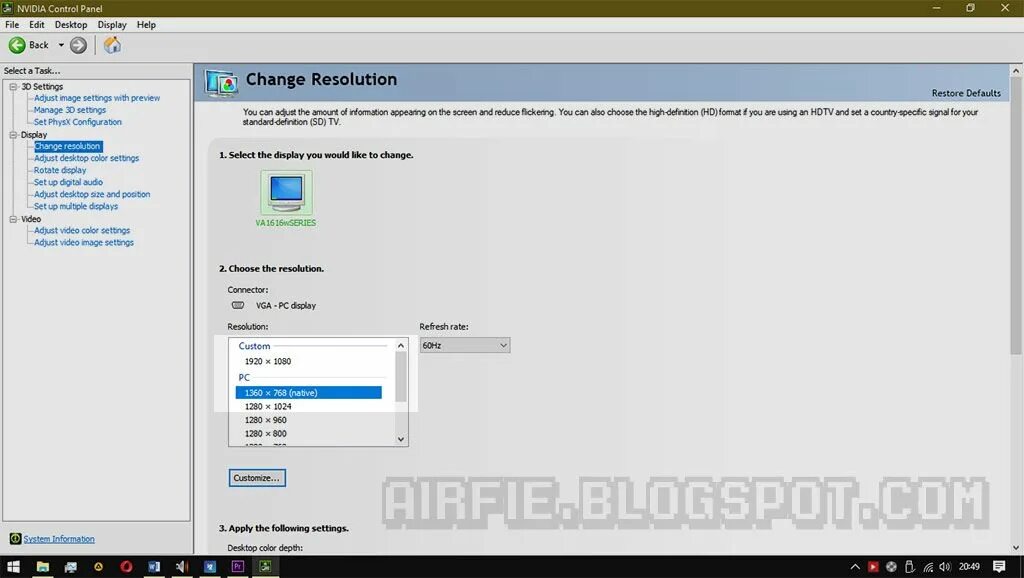Viewport: 1024px width, 578px height.
Task: Select 1280 × 800 resolution
Action: [x=265, y=434]
